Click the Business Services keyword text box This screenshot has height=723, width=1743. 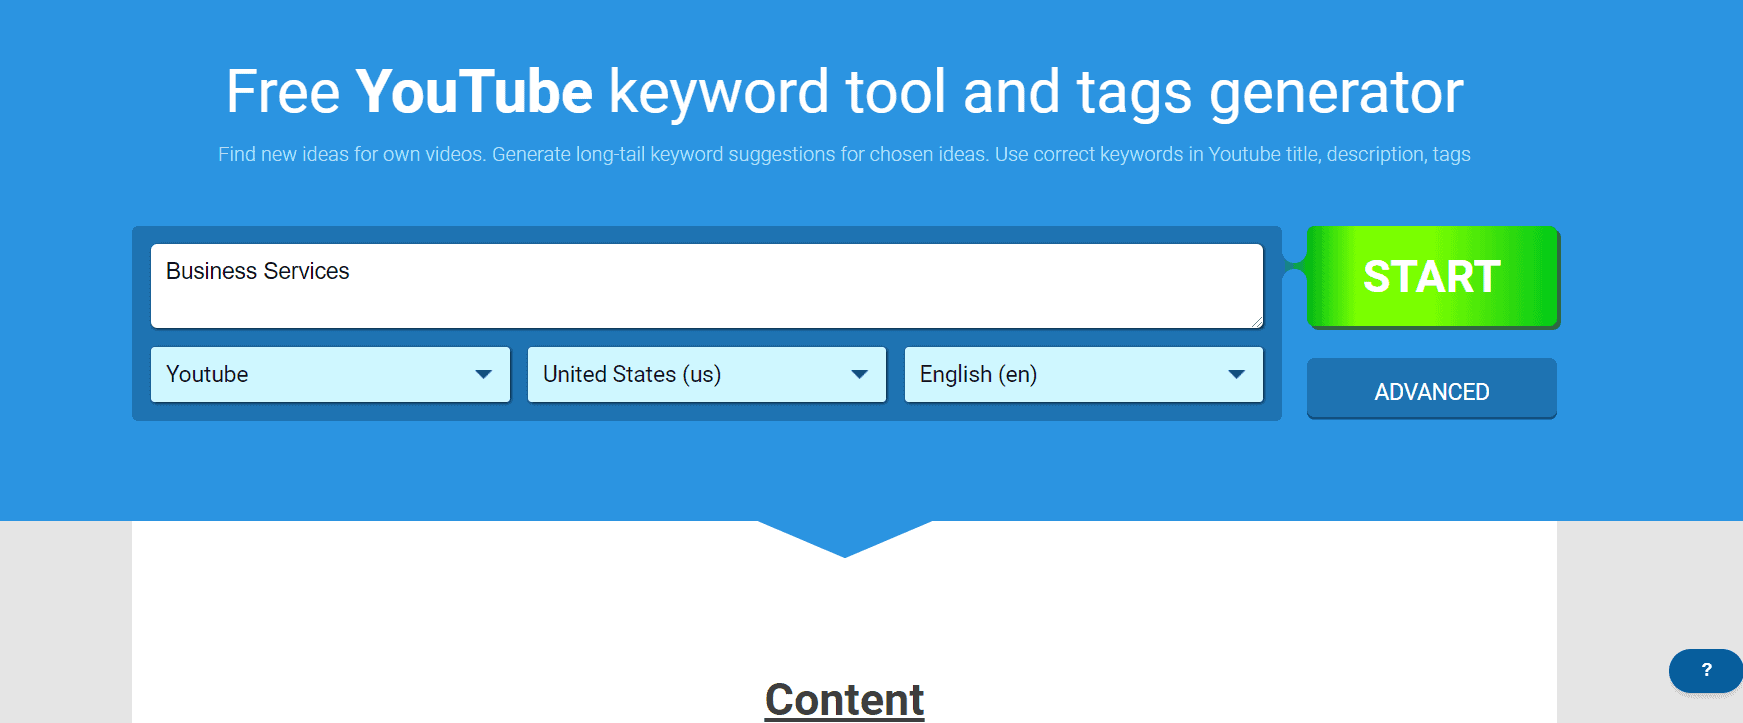[x=707, y=286]
